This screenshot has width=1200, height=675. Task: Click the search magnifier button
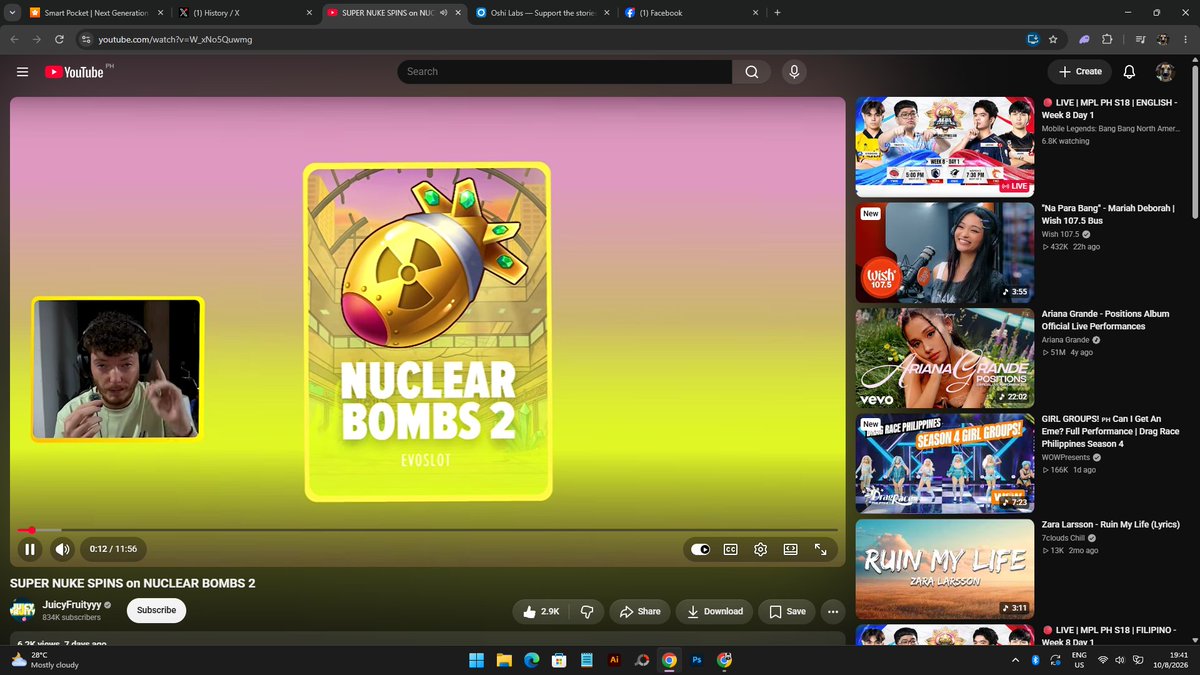click(x=752, y=72)
